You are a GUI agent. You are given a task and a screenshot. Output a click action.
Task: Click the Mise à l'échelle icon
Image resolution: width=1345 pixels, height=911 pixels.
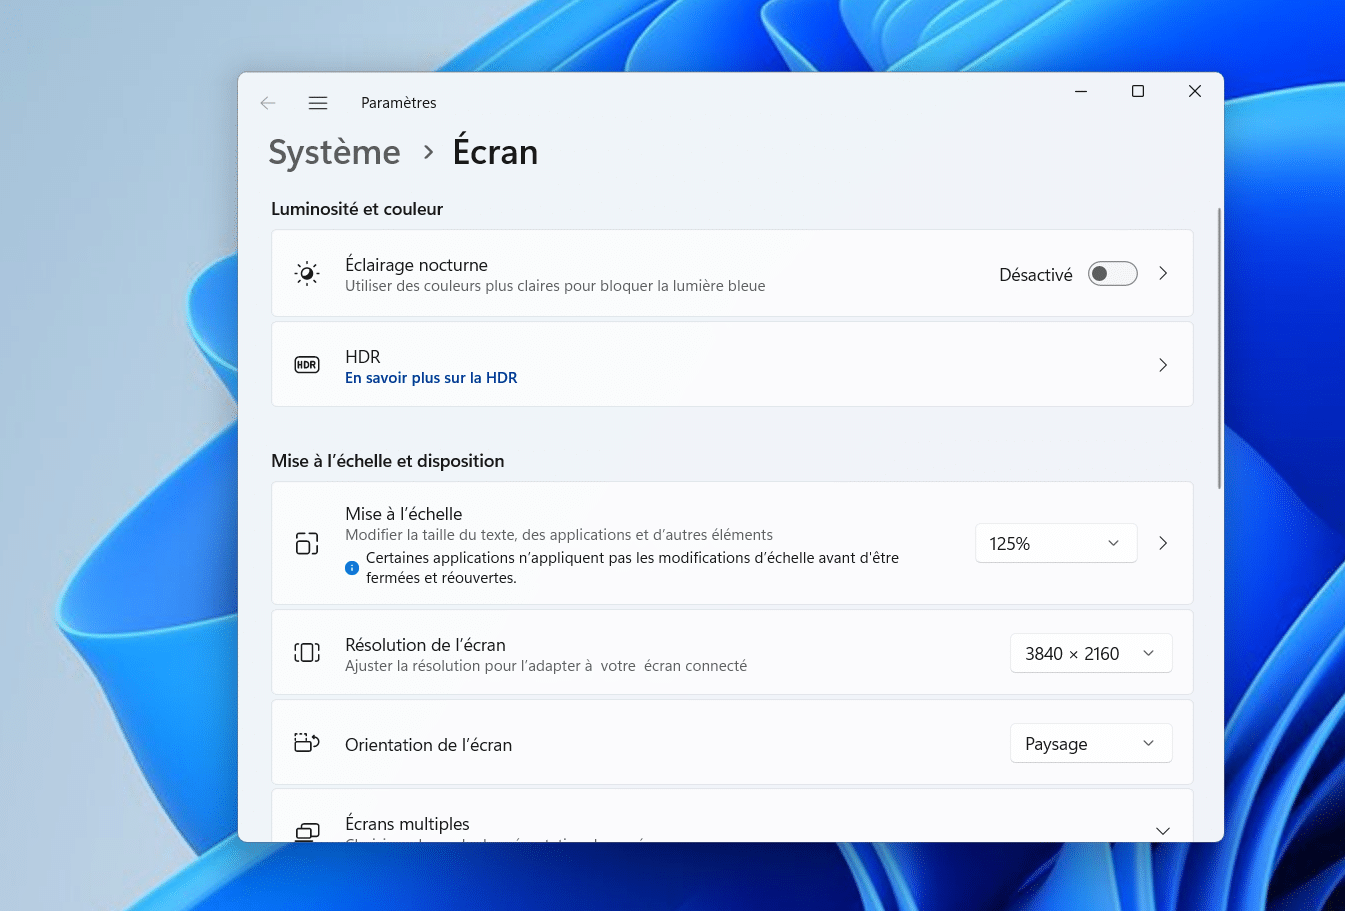tap(307, 543)
